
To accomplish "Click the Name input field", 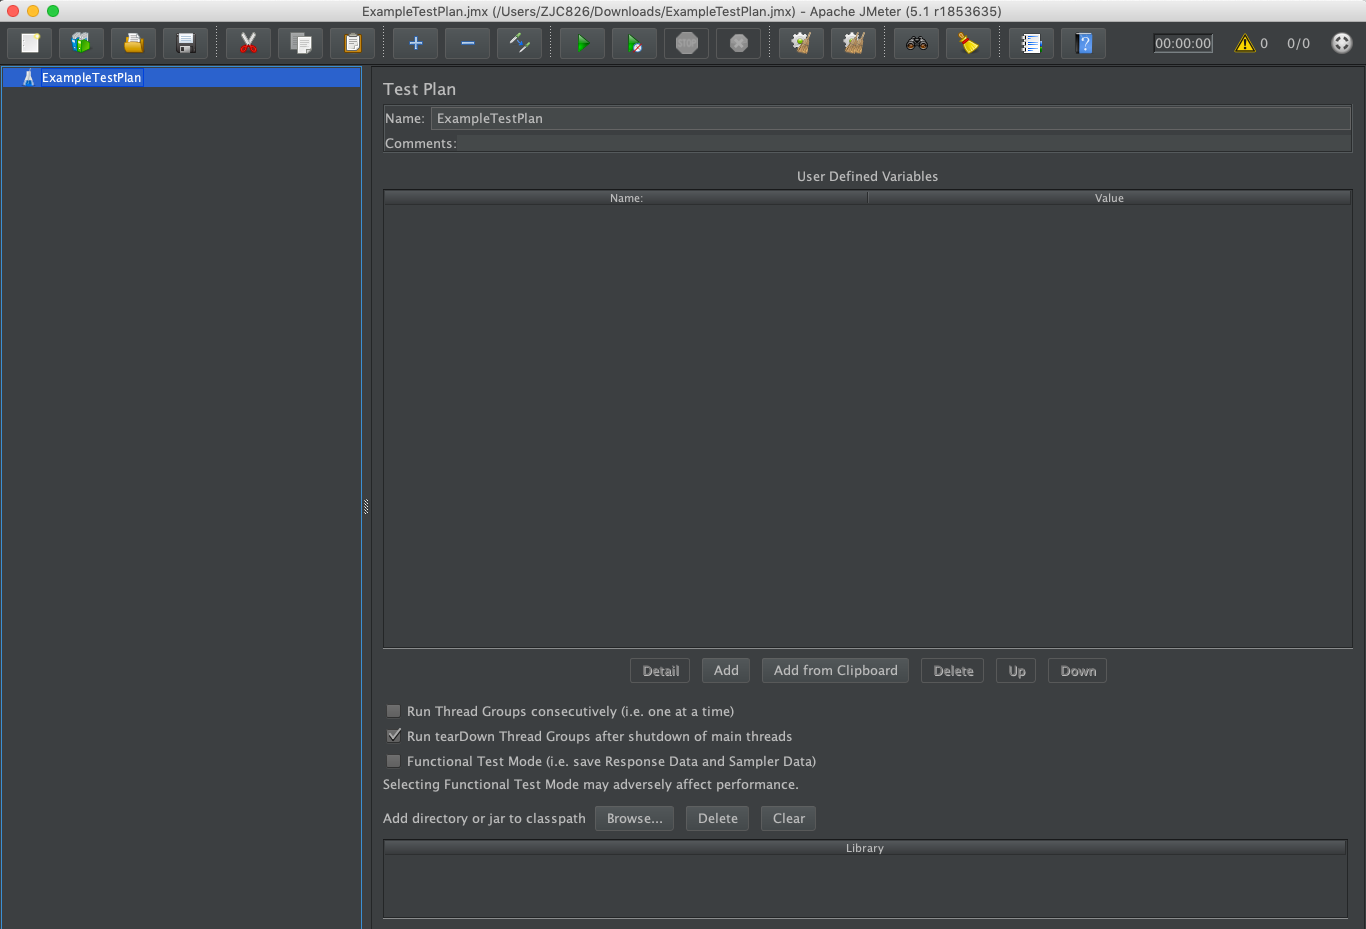I will pos(891,118).
